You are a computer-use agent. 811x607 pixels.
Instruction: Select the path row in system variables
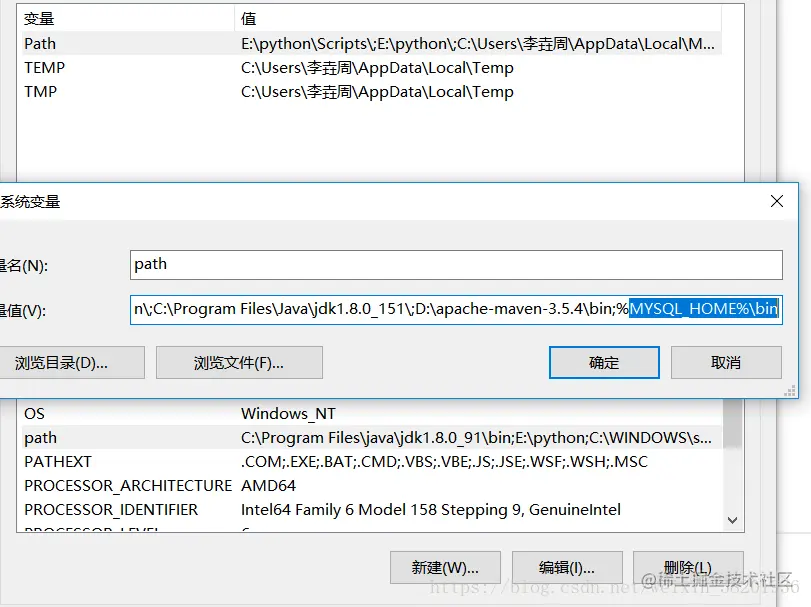[x=371, y=437]
